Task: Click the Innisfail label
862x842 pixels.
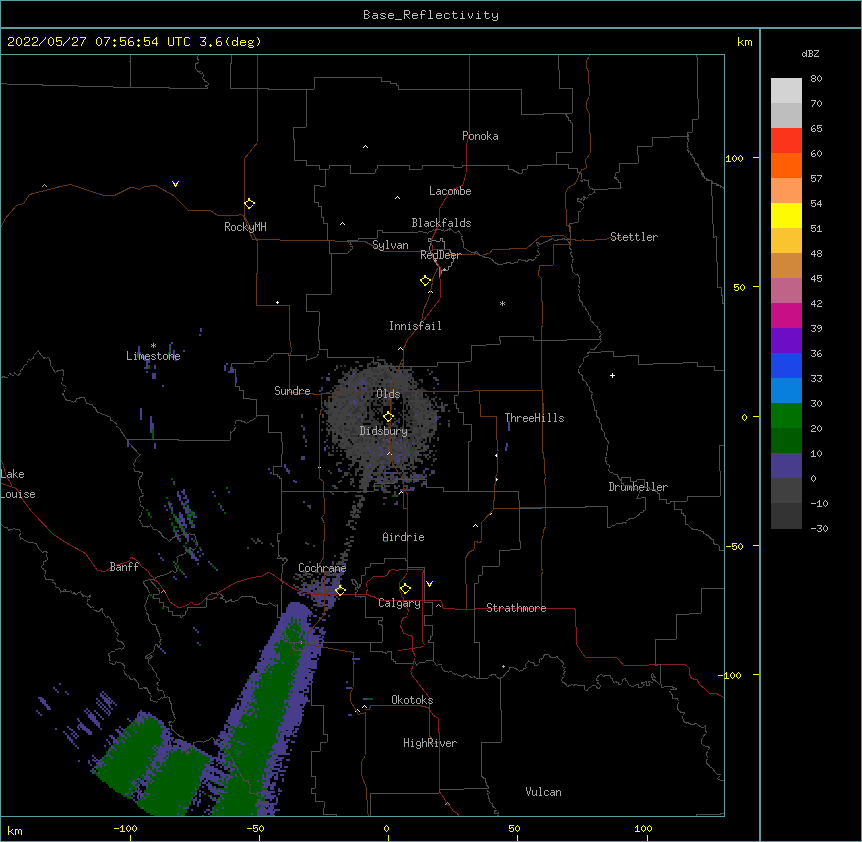Action: pos(415,326)
